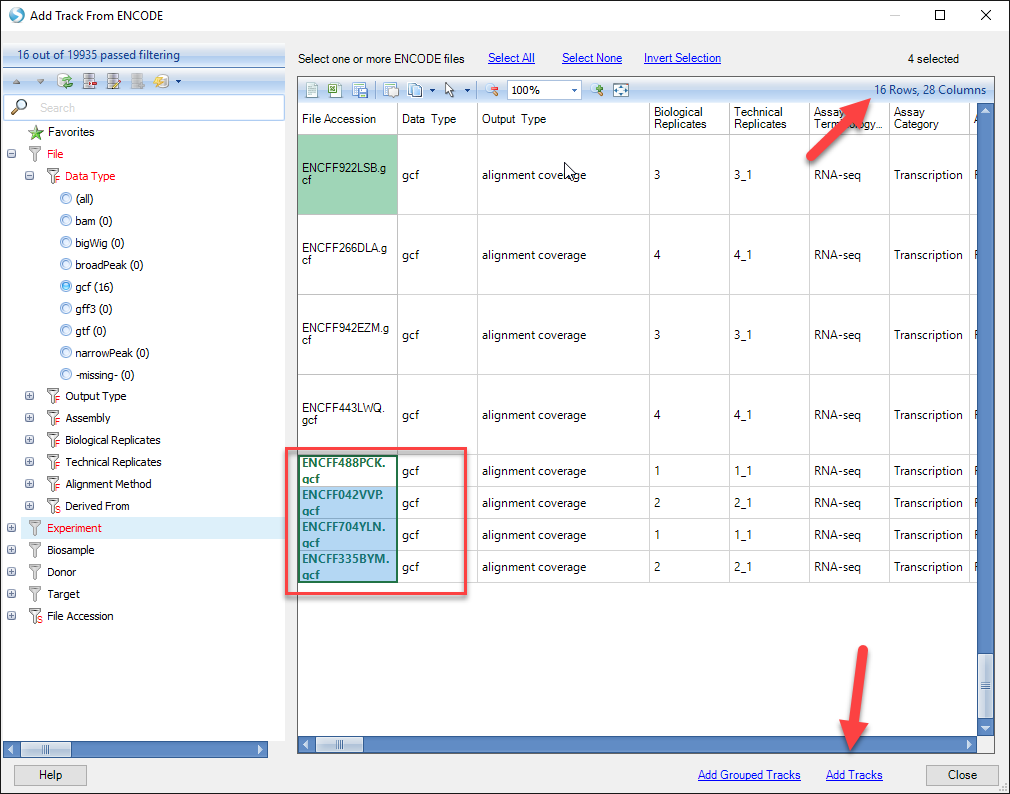This screenshot has height=794, width=1010.
Task: Click the Add Grouped Tracks link
Action: pos(749,775)
